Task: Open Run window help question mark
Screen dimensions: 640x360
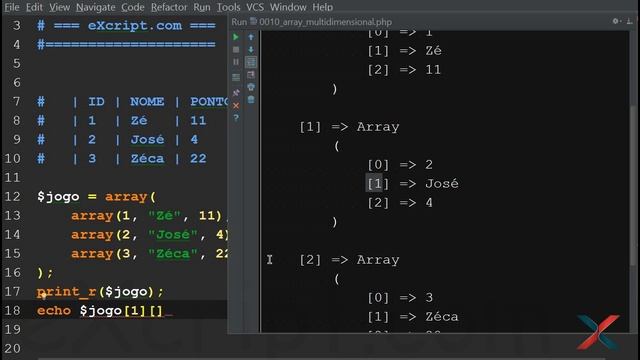Action: click(236, 118)
